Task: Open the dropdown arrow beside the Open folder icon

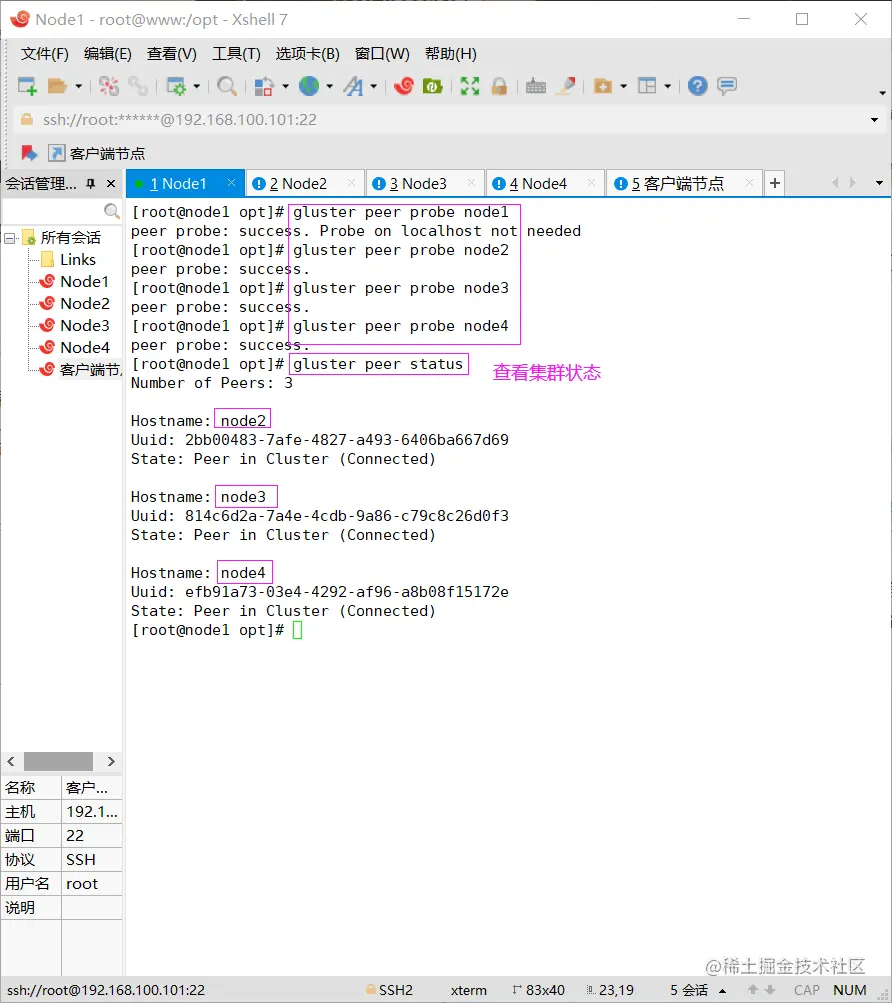Action: (79, 86)
